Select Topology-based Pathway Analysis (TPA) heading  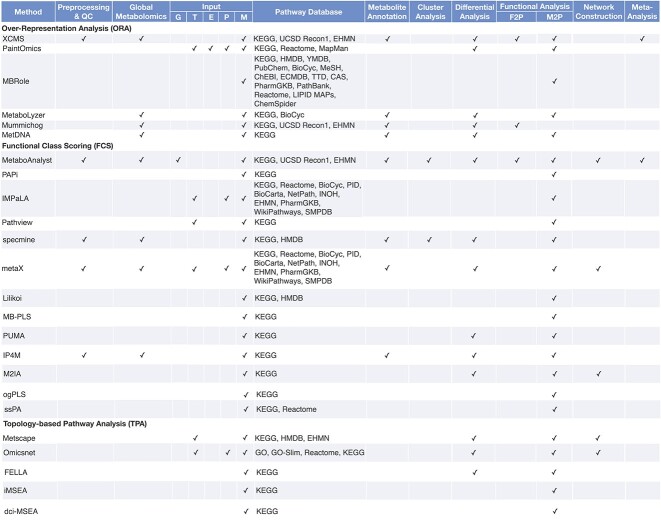point(75,424)
